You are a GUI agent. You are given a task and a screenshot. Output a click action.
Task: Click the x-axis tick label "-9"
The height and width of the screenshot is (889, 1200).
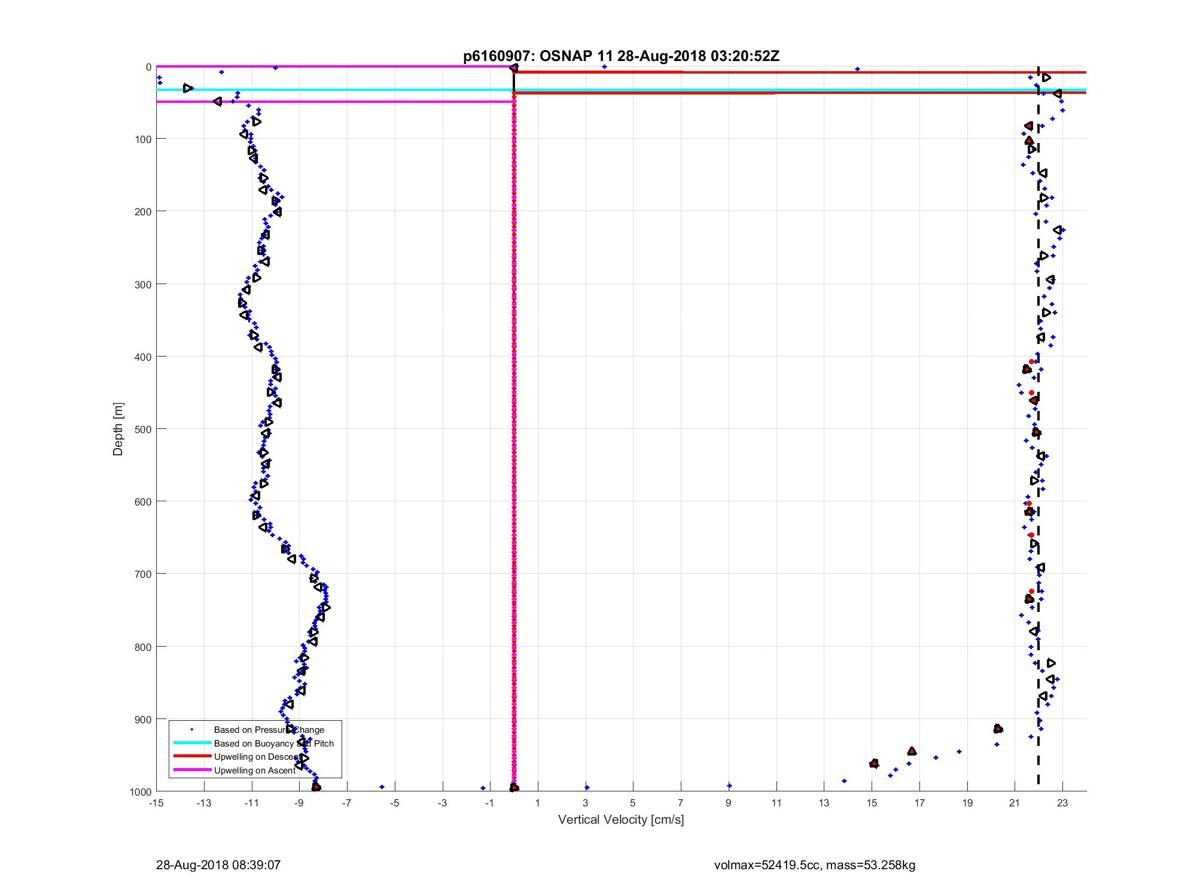[x=299, y=803]
